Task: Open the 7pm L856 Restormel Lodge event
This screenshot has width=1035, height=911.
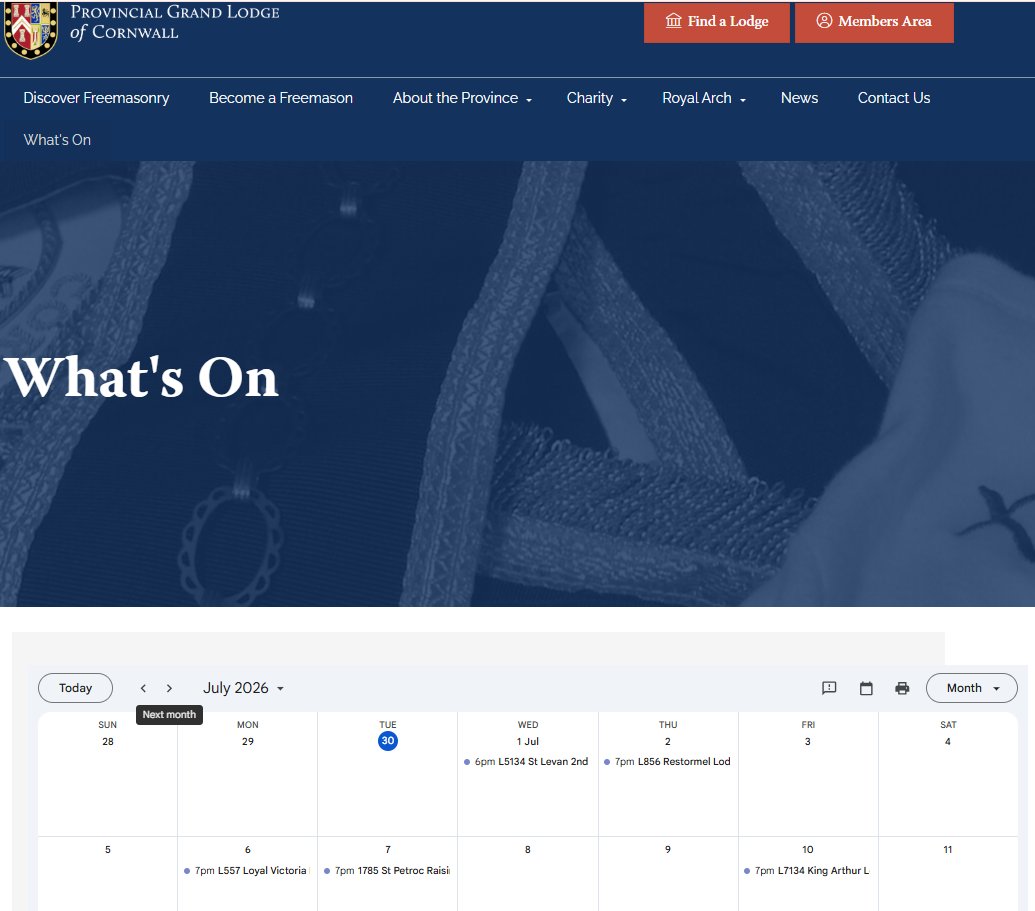Action: [x=667, y=761]
